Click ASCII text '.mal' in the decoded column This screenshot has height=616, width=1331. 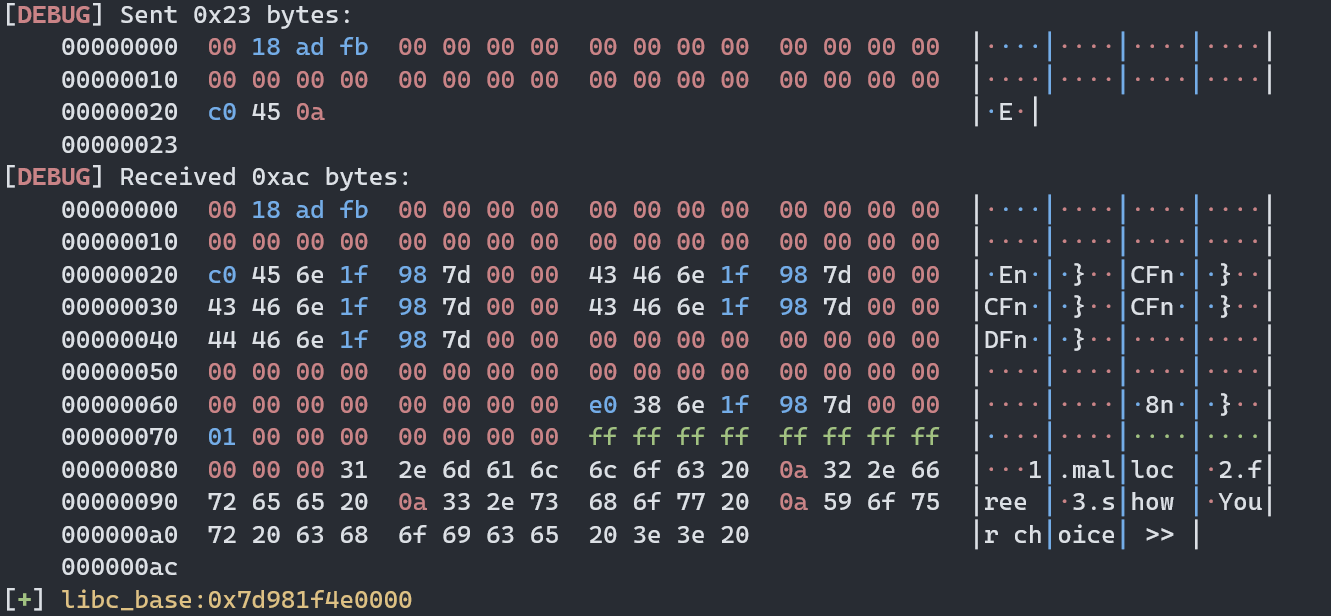click(1087, 470)
